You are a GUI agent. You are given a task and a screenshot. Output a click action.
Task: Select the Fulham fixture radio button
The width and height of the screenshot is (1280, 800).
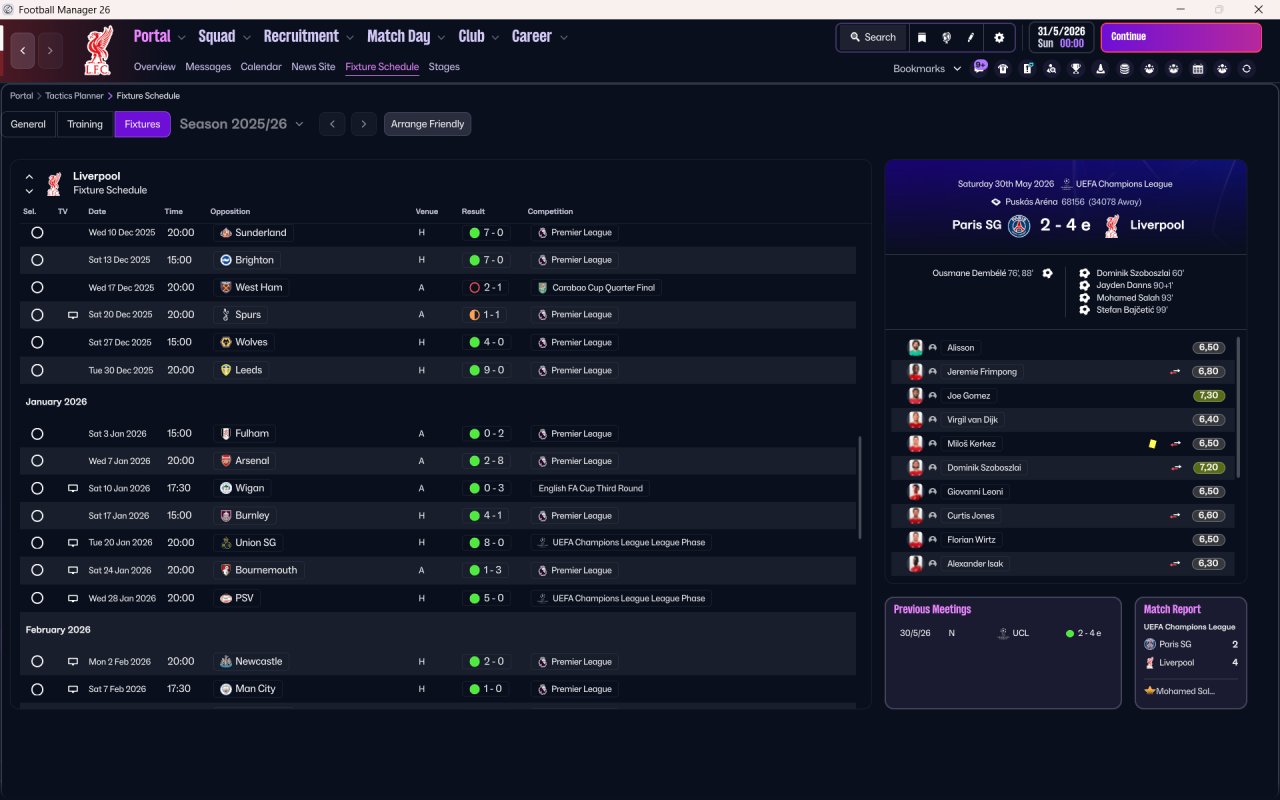(37, 434)
